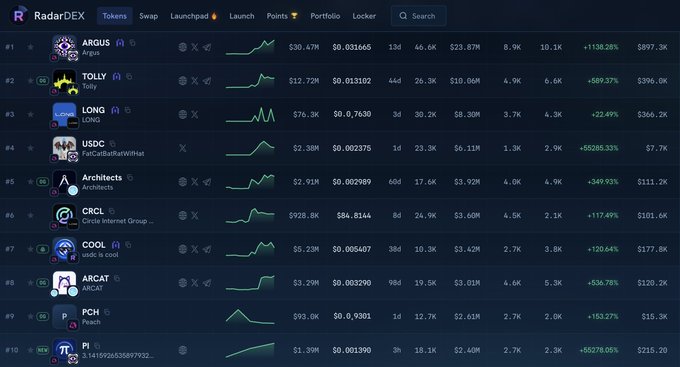The width and height of the screenshot is (680, 367).
Task: Open the ARGUS website globe icon
Action: pyautogui.click(x=183, y=47)
